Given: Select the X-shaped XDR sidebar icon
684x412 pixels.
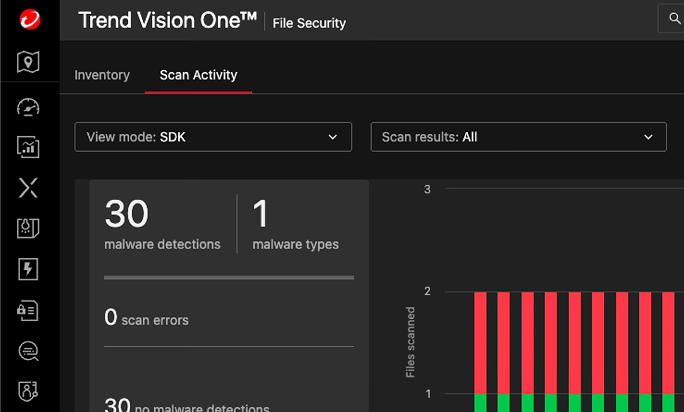Looking at the screenshot, I should pyautogui.click(x=29, y=187).
